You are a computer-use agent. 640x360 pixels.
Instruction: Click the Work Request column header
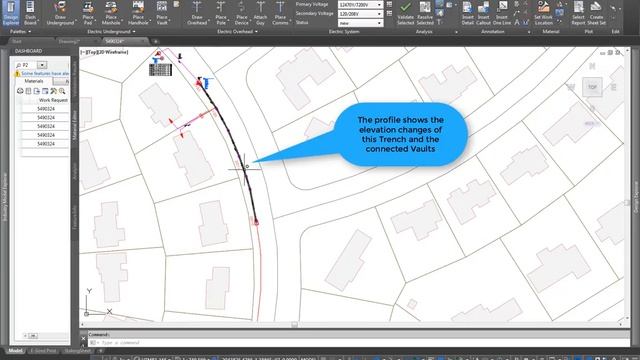click(x=53, y=100)
